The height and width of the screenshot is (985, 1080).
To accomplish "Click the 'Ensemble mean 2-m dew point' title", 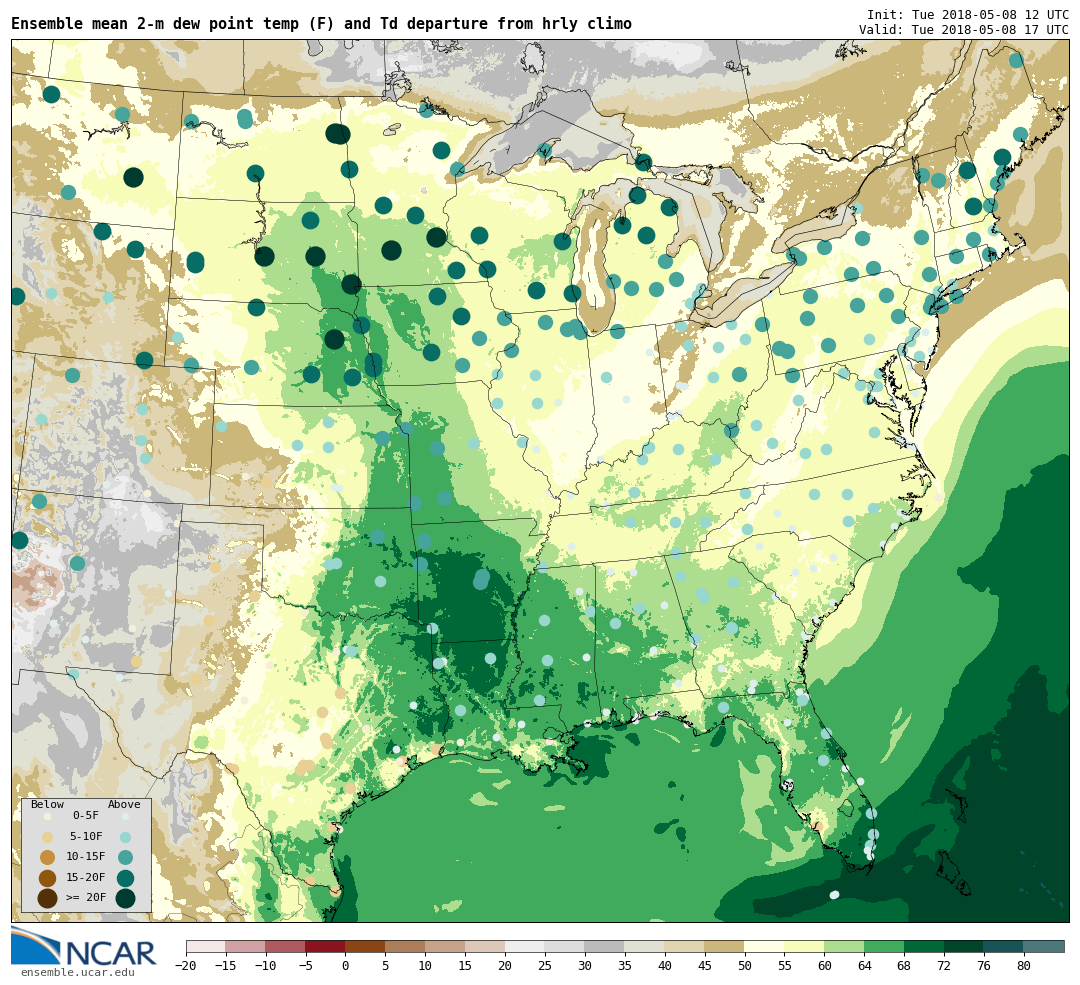I will 321,23.
